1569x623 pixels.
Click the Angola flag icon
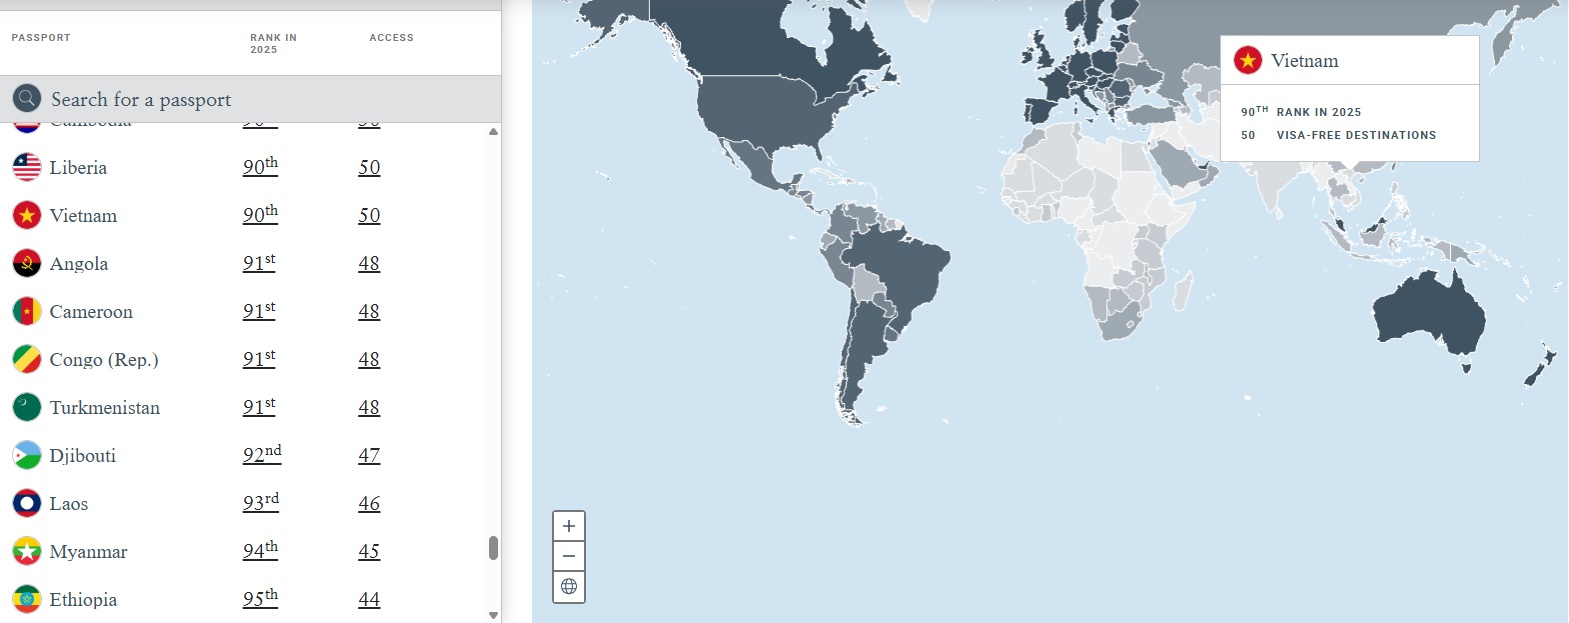[x=27, y=263]
